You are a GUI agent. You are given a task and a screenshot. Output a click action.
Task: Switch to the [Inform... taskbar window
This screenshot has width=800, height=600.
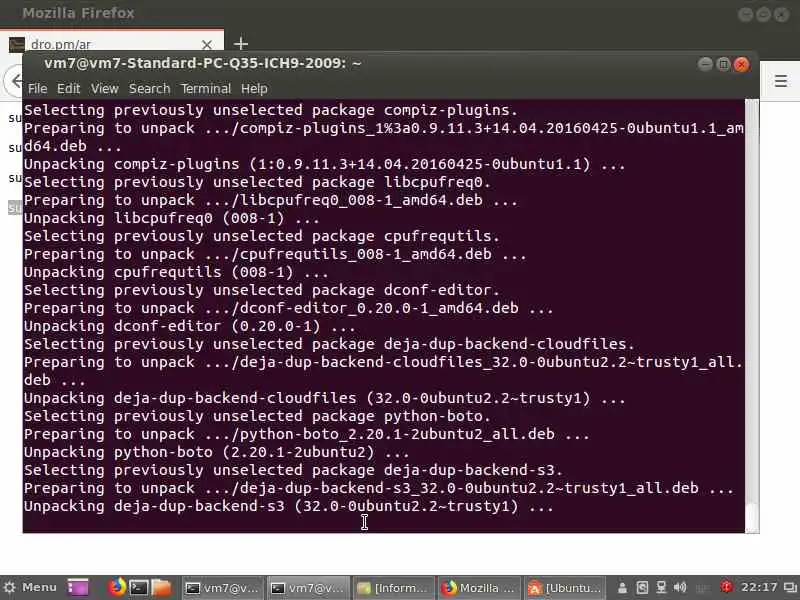[x=393, y=588]
